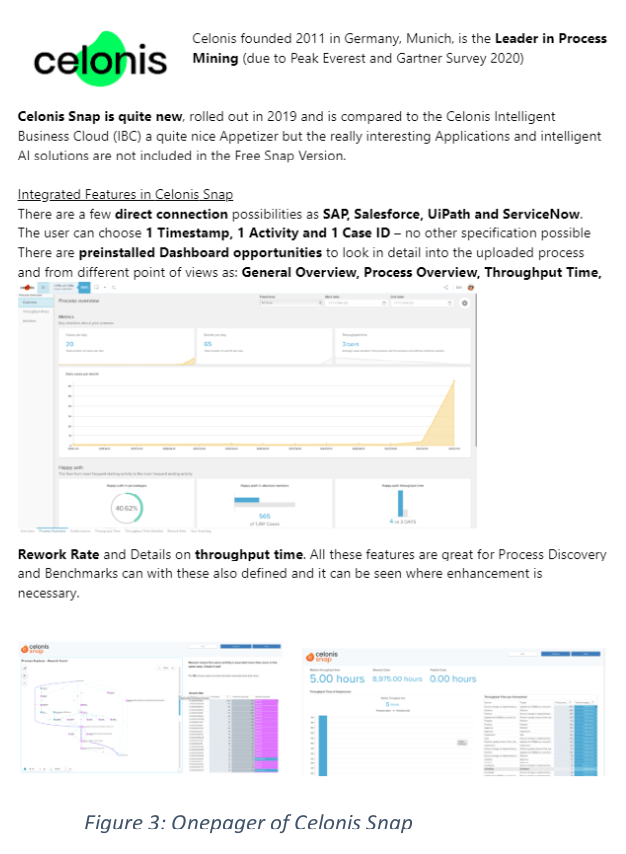Click the 'Figure 3: Onepager of Celonis Snap' caption
The image size is (626, 854).
(x=248, y=822)
